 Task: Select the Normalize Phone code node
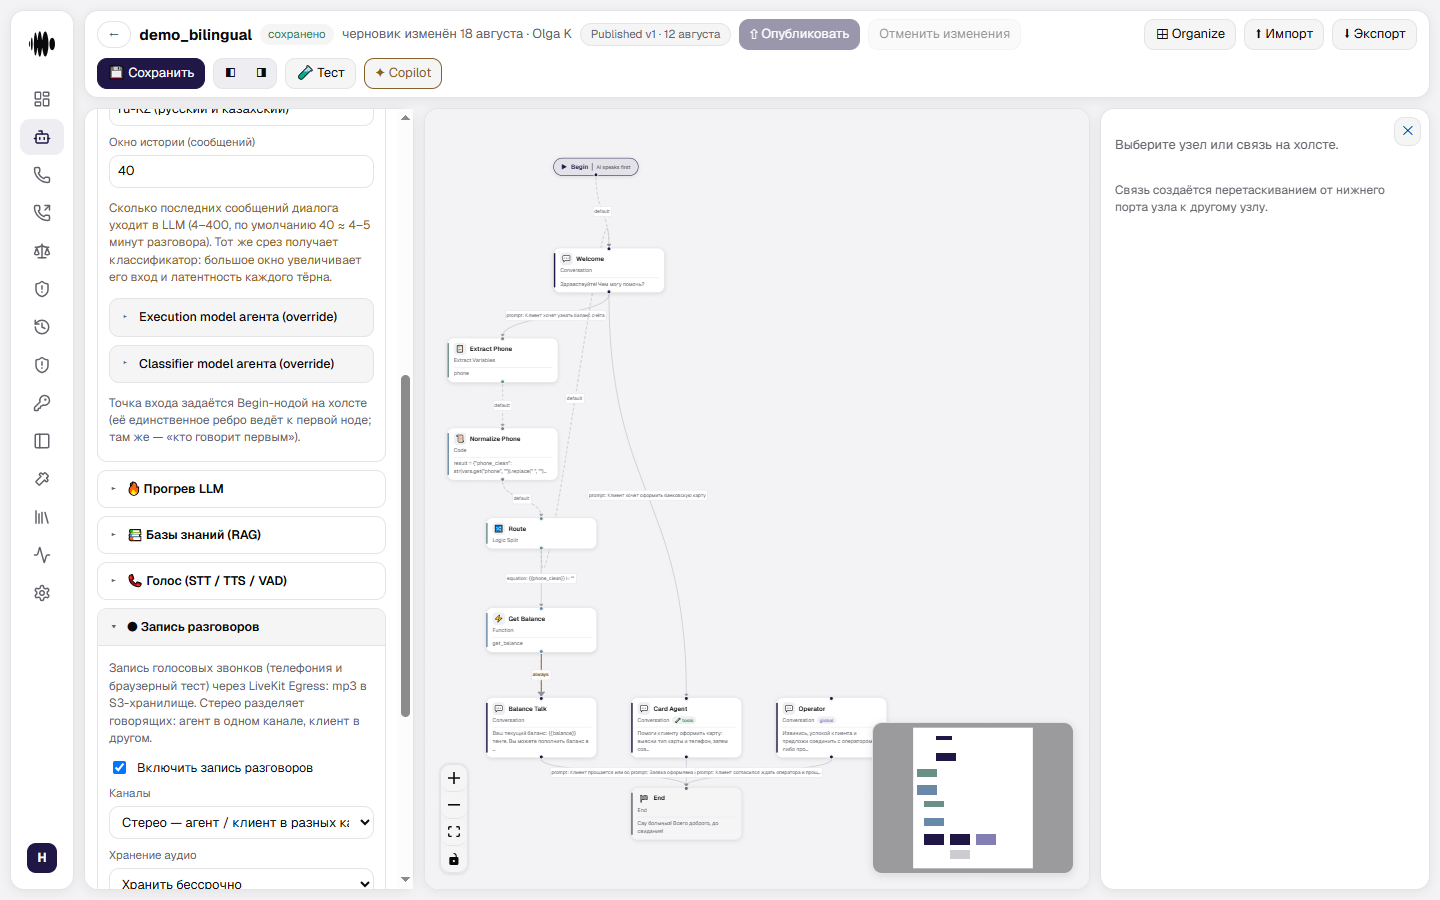(x=502, y=455)
